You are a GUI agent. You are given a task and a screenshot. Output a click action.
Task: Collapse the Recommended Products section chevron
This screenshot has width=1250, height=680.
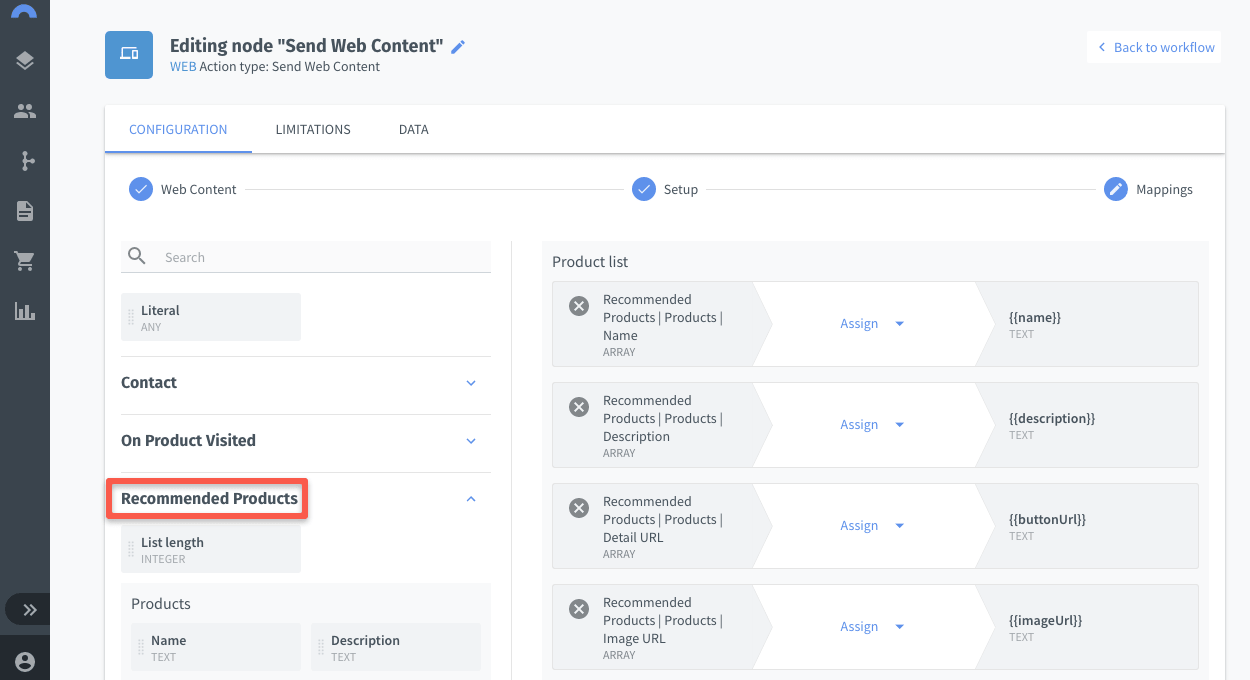[x=472, y=499]
